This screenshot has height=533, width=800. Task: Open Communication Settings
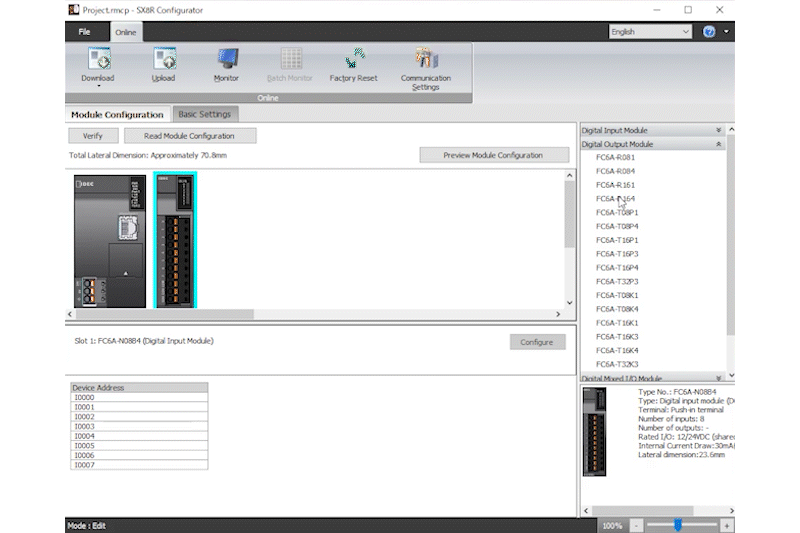point(426,69)
